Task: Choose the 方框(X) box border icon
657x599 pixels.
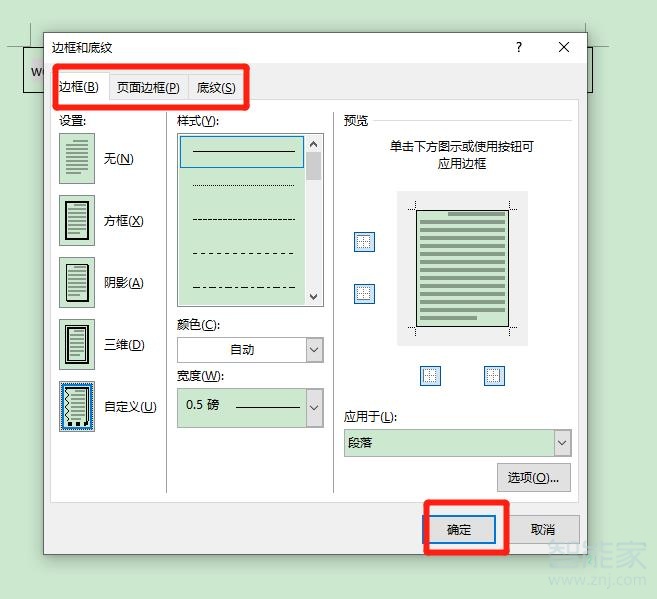Action: tap(77, 220)
